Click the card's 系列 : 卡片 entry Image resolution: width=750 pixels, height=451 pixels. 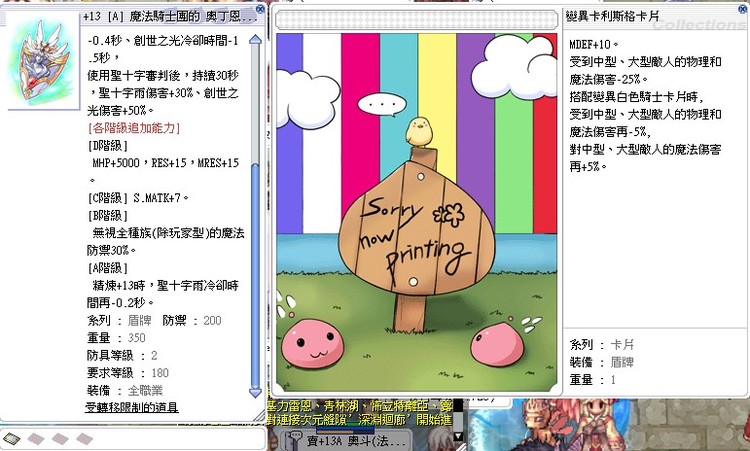pyautogui.click(x=602, y=344)
